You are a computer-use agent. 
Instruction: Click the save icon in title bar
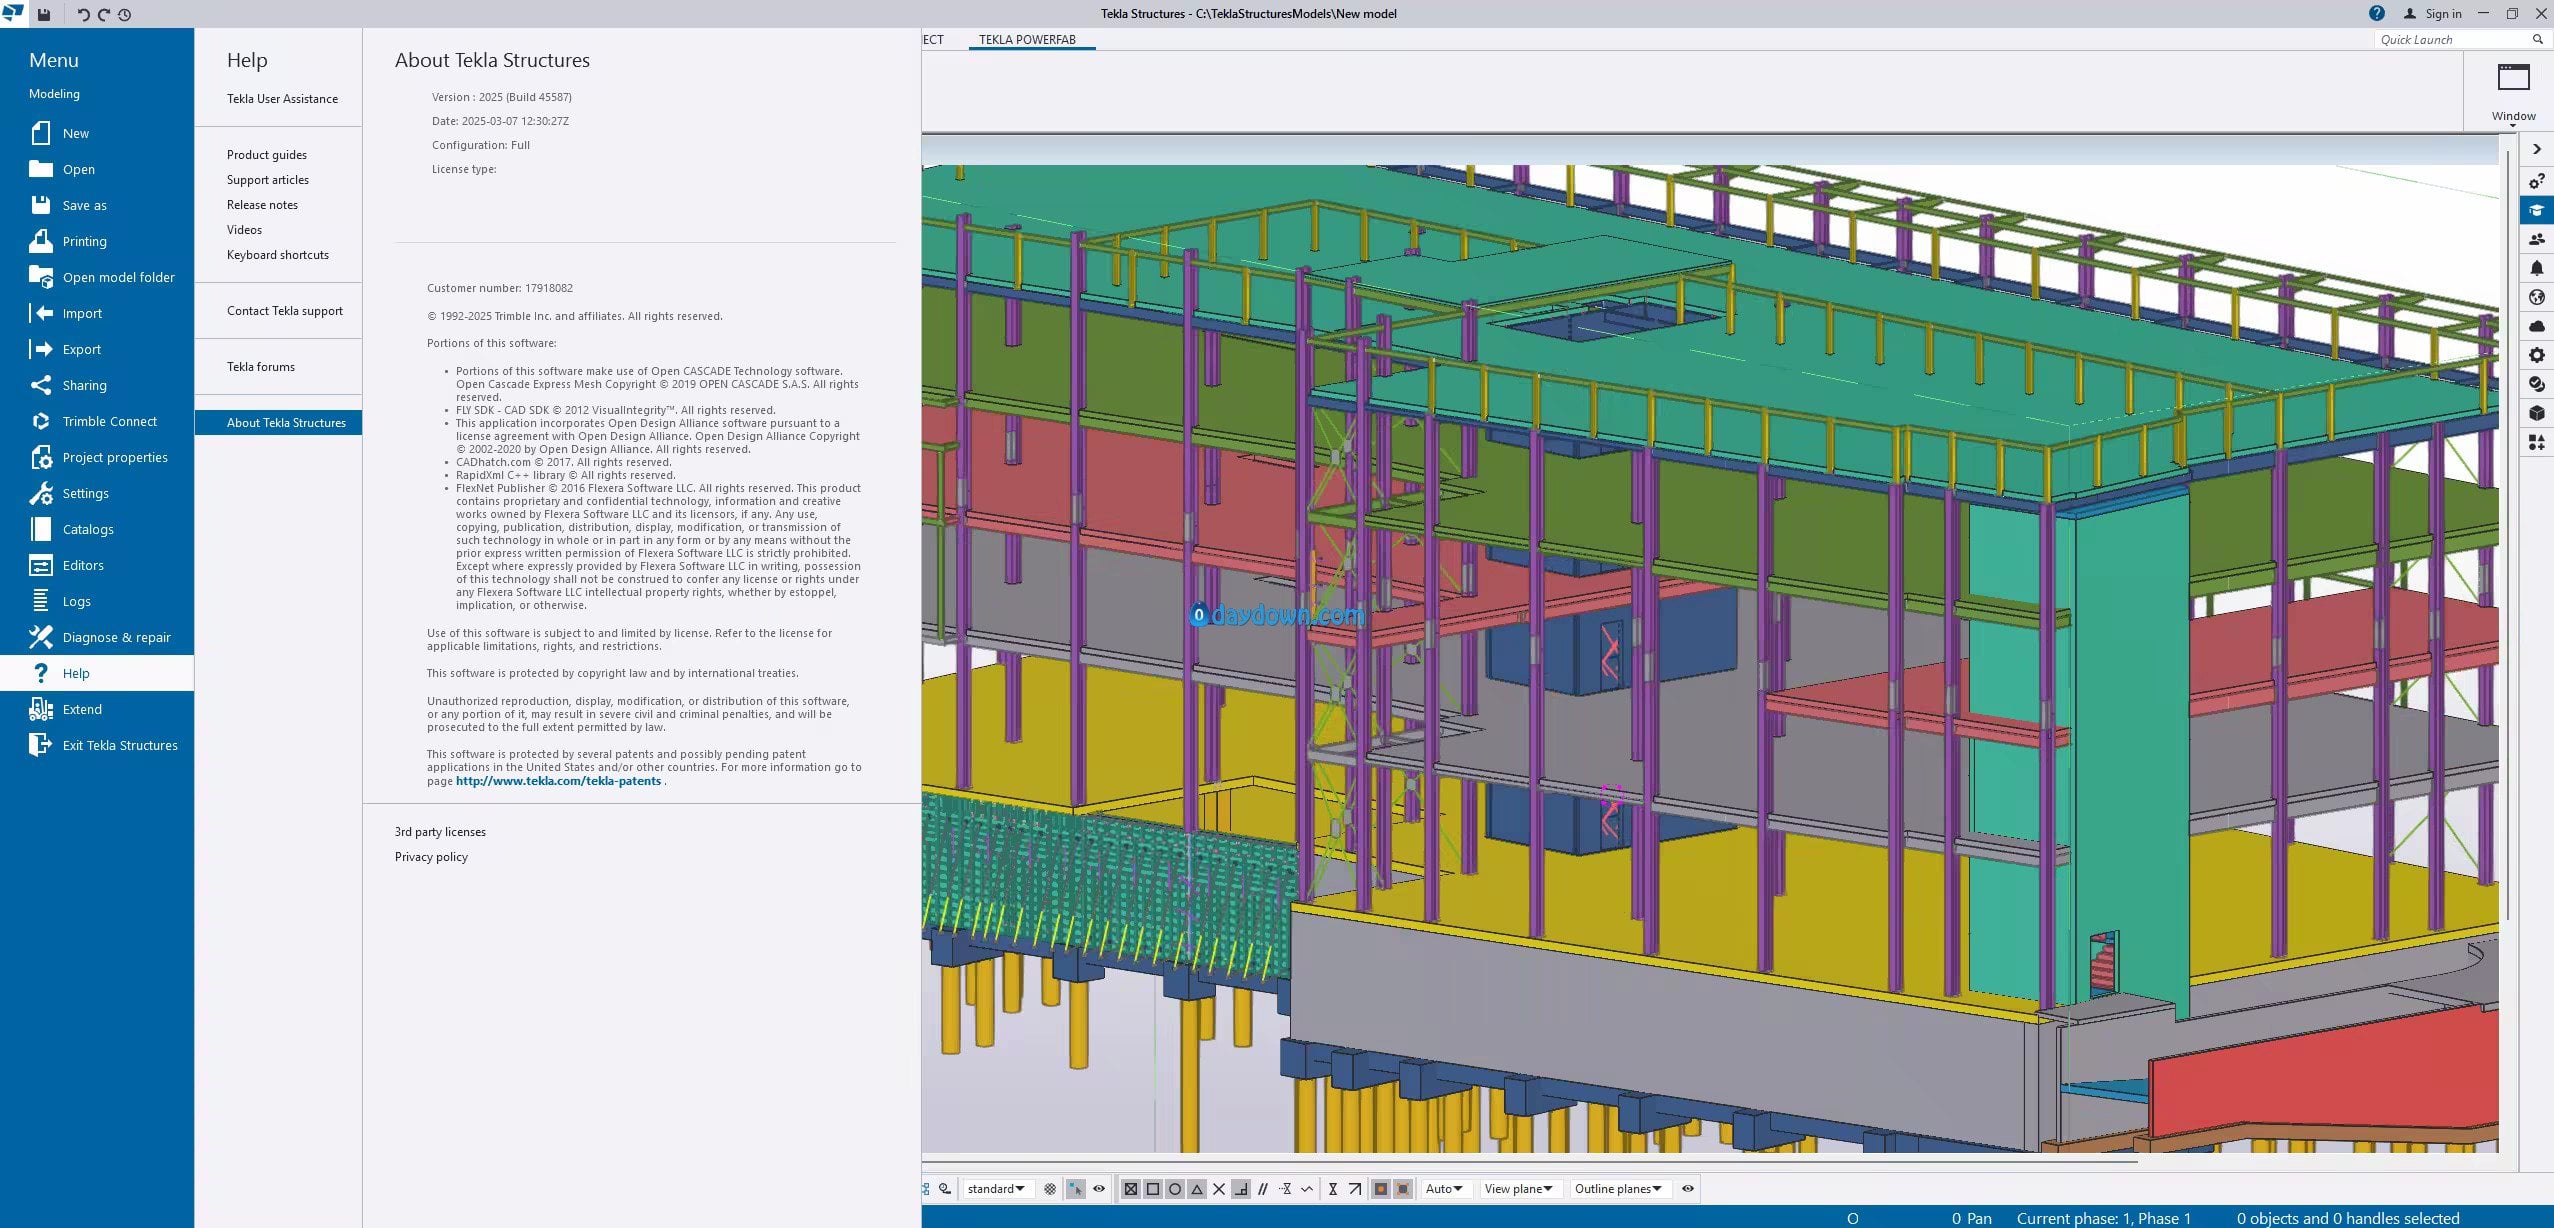[44, 14]
